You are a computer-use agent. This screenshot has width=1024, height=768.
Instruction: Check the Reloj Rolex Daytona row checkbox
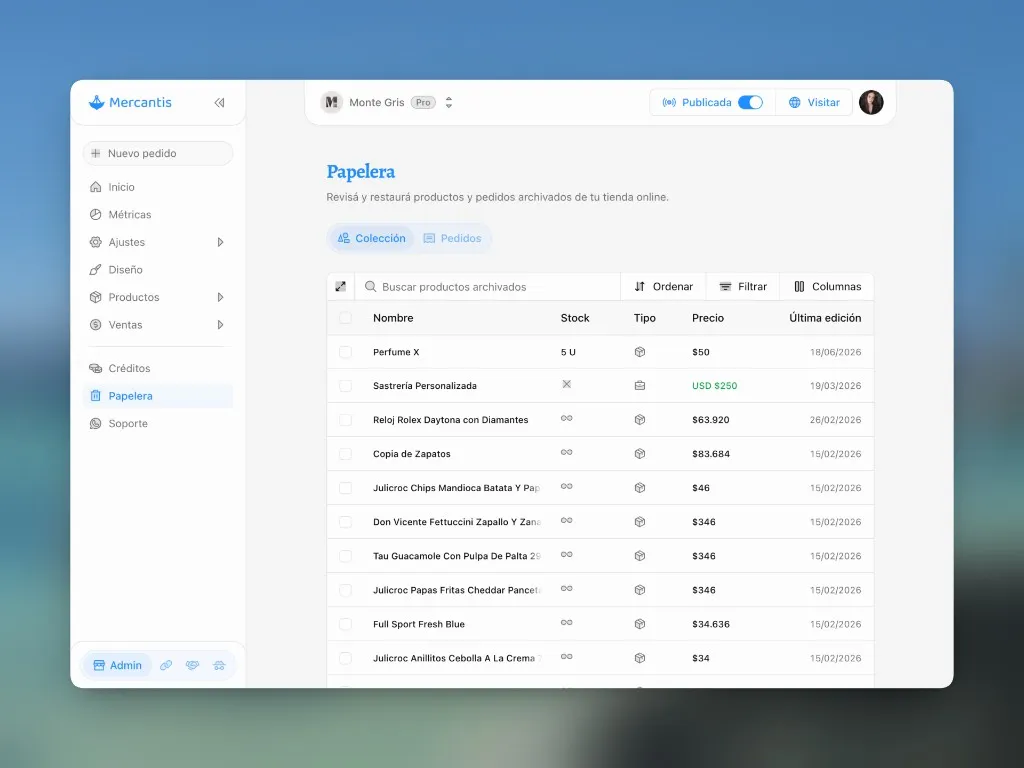[345, 420]
